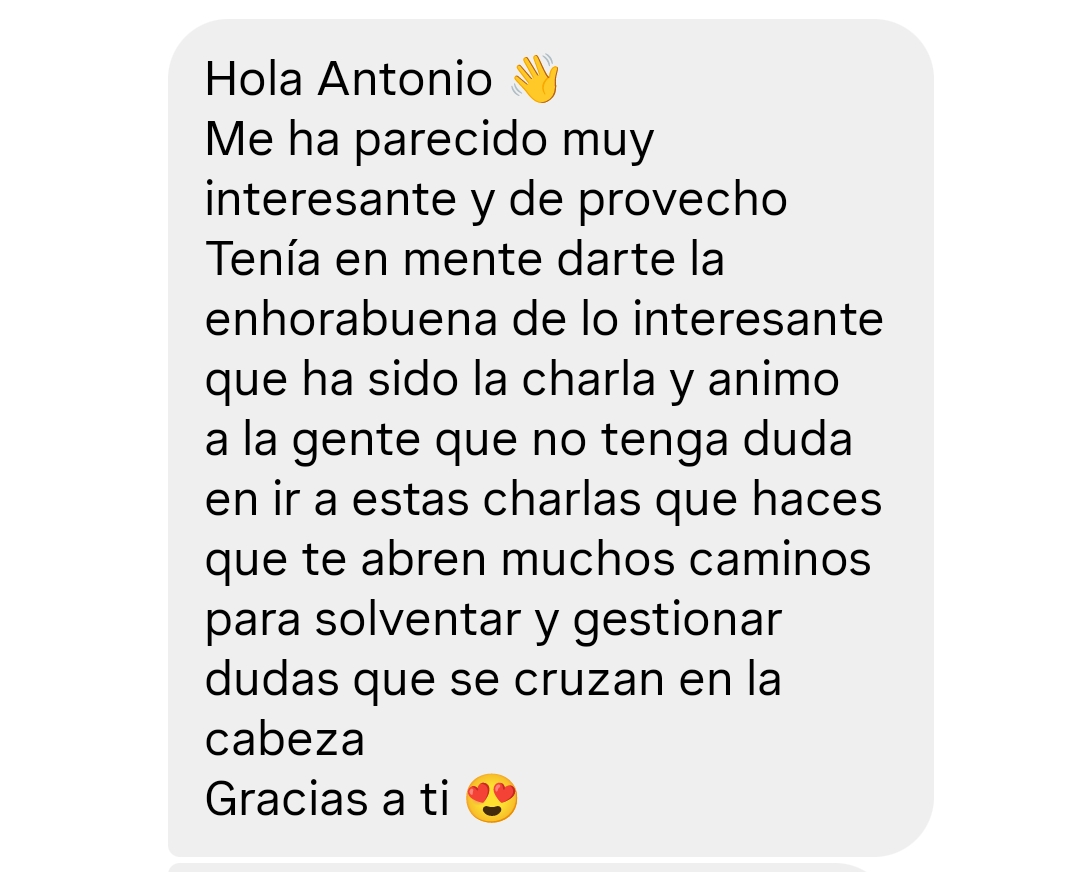The width and height of the screenshot is (1080, 872).
Task: Click the waving hand emoji
Action: tap(534, 78)
